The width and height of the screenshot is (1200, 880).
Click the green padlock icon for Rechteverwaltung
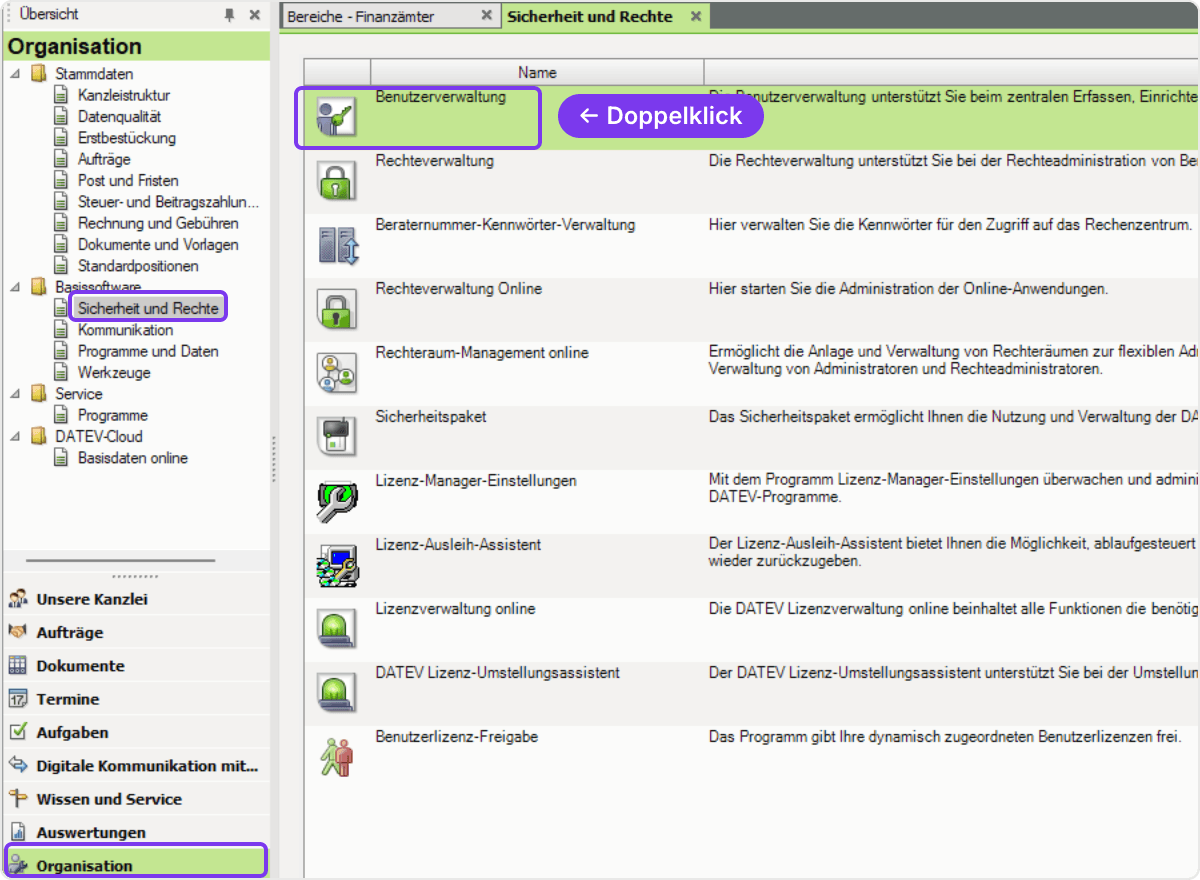click(x=336, y=181)
